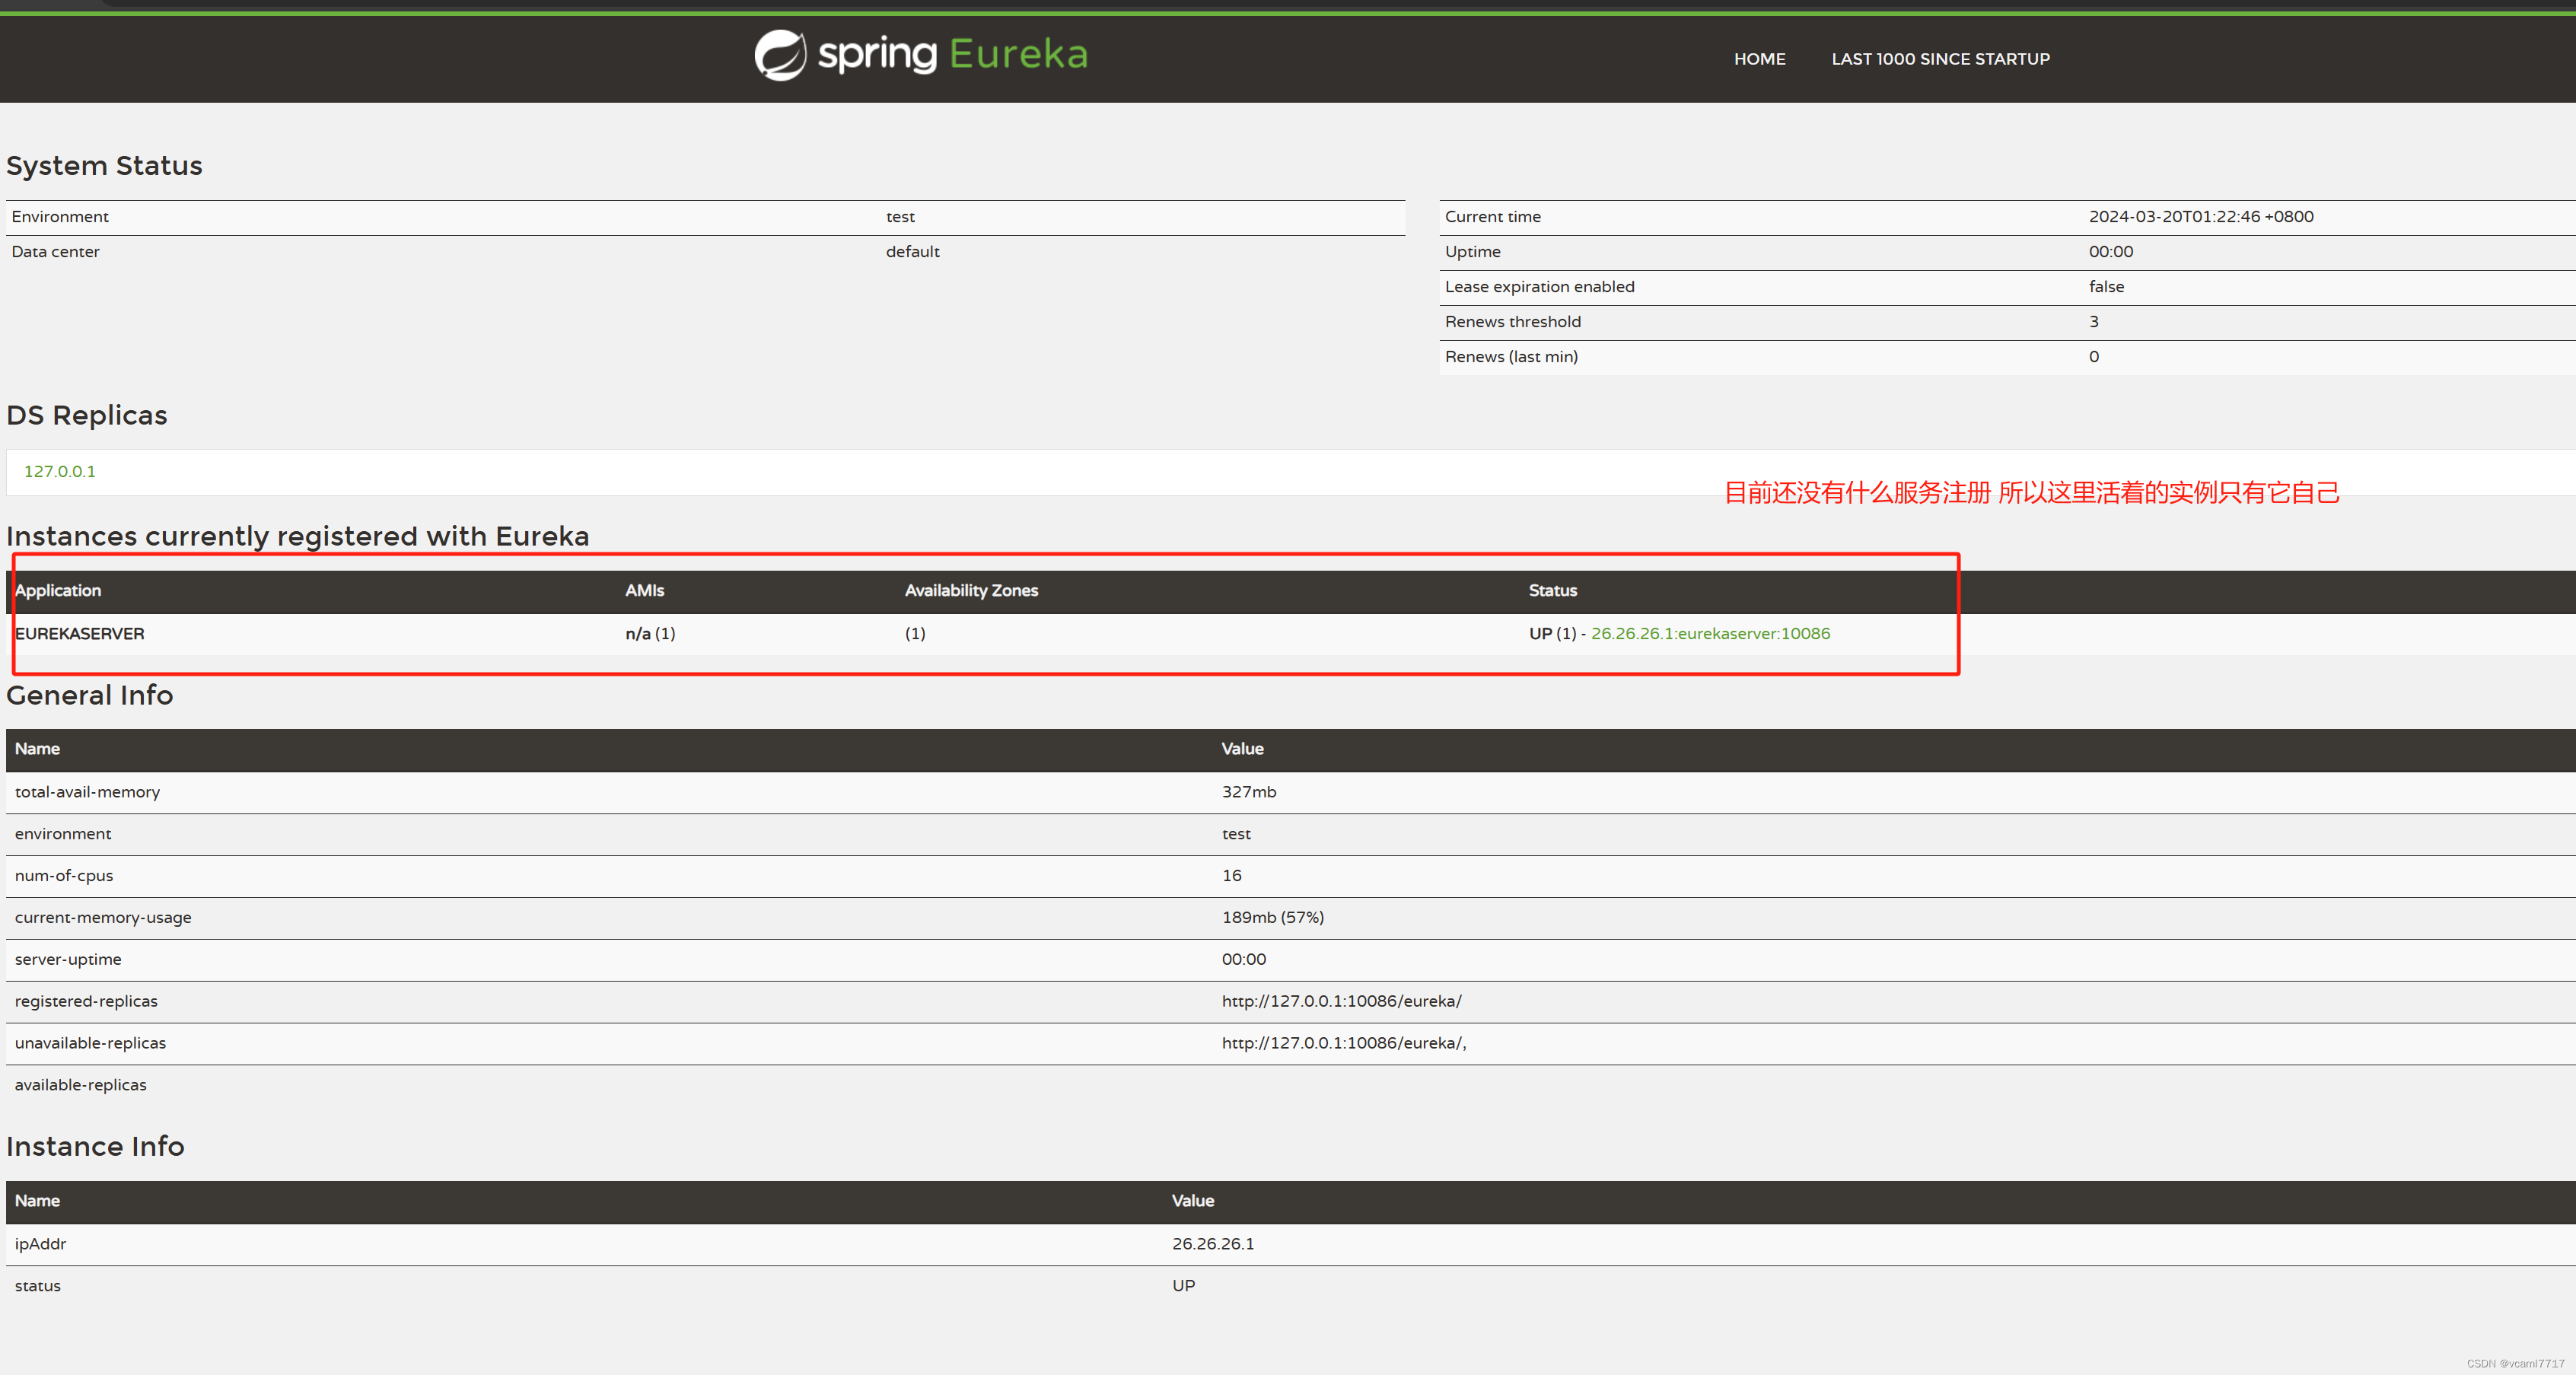Image resolution: width=2576 pixels, height=1375 pixels.
Task: Select the UP (1) status text
Action: click(x=1552, y=633)
